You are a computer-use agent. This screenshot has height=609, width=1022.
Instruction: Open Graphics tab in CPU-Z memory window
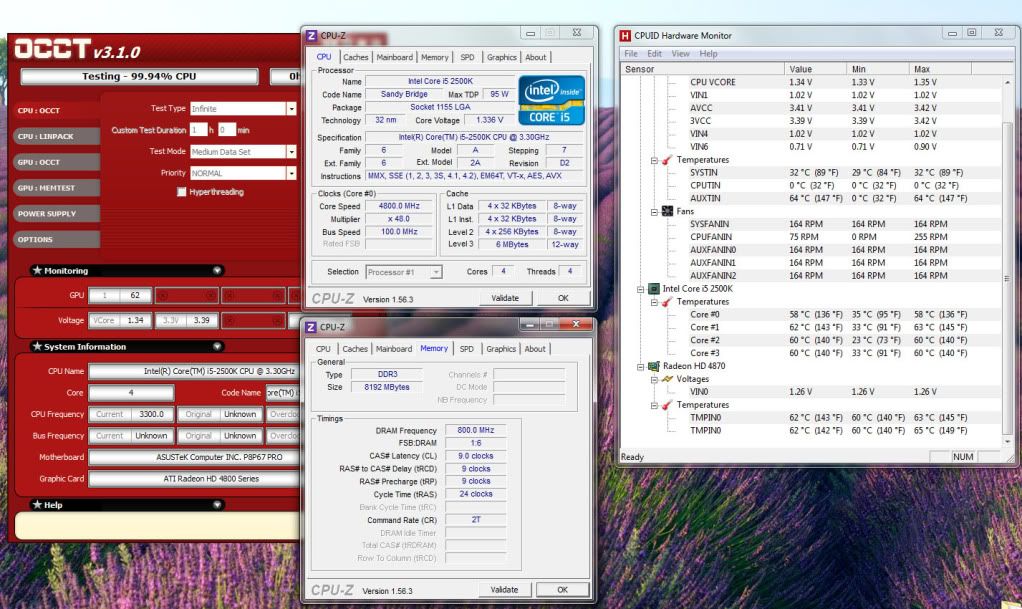point(501,349)
